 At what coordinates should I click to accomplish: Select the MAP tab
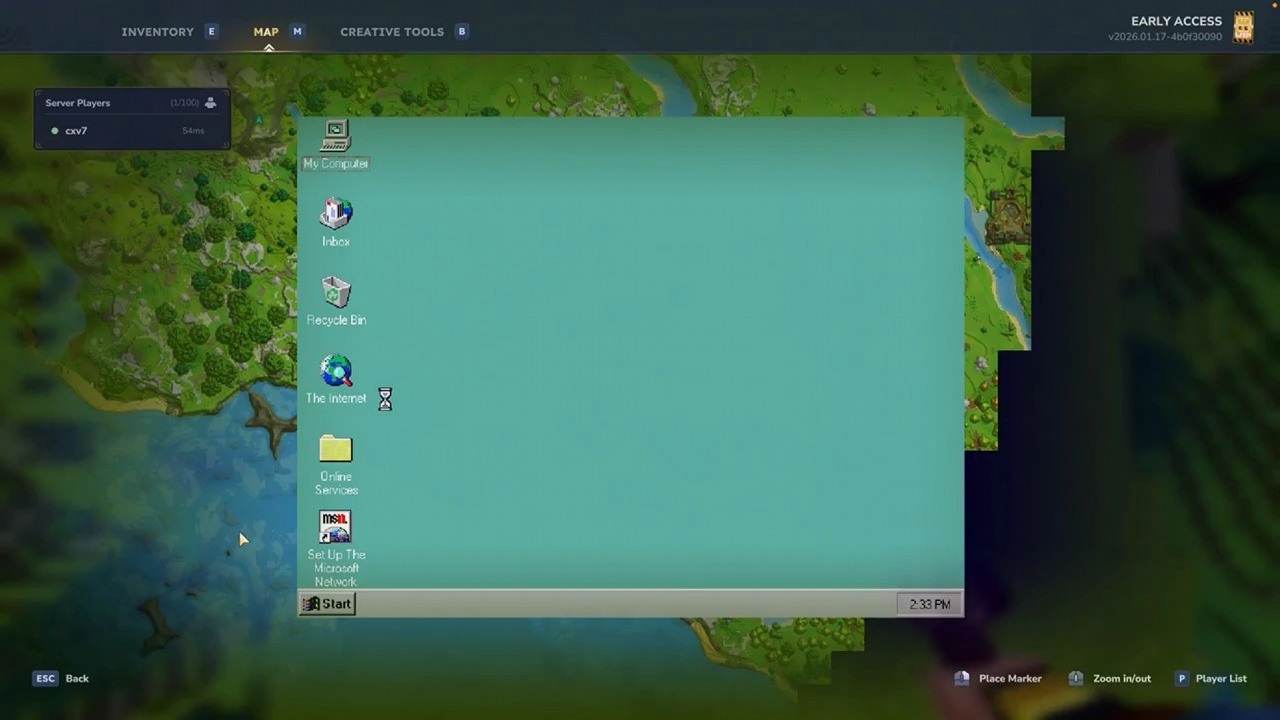[x=266, y=31]
